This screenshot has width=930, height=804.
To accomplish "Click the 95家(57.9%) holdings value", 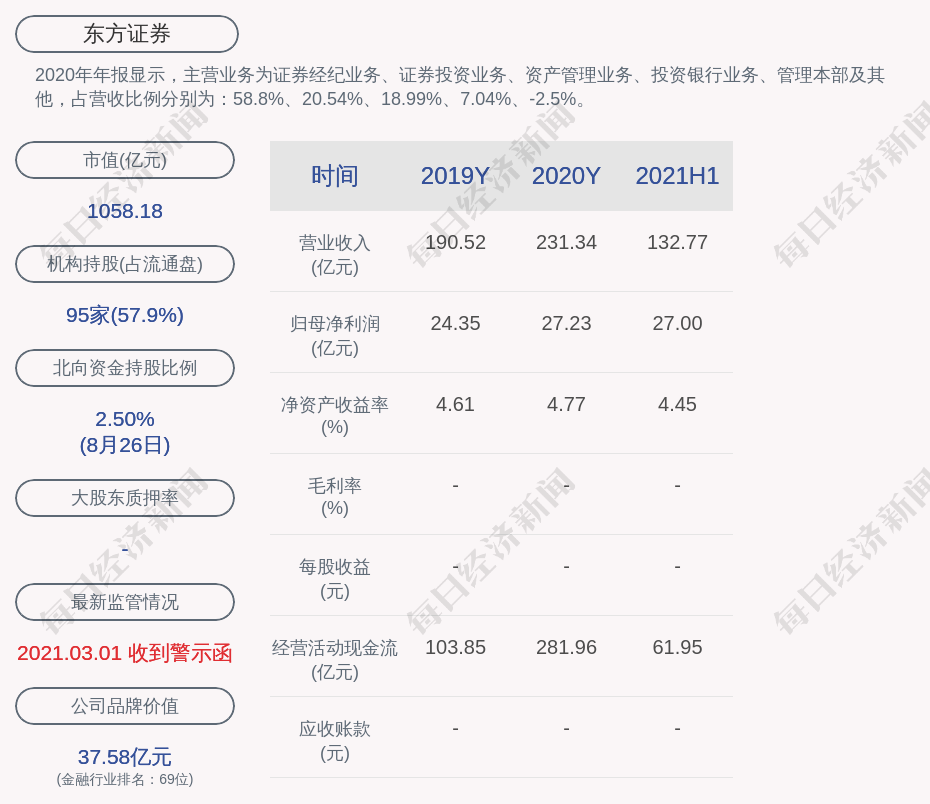I will [125, 315].
